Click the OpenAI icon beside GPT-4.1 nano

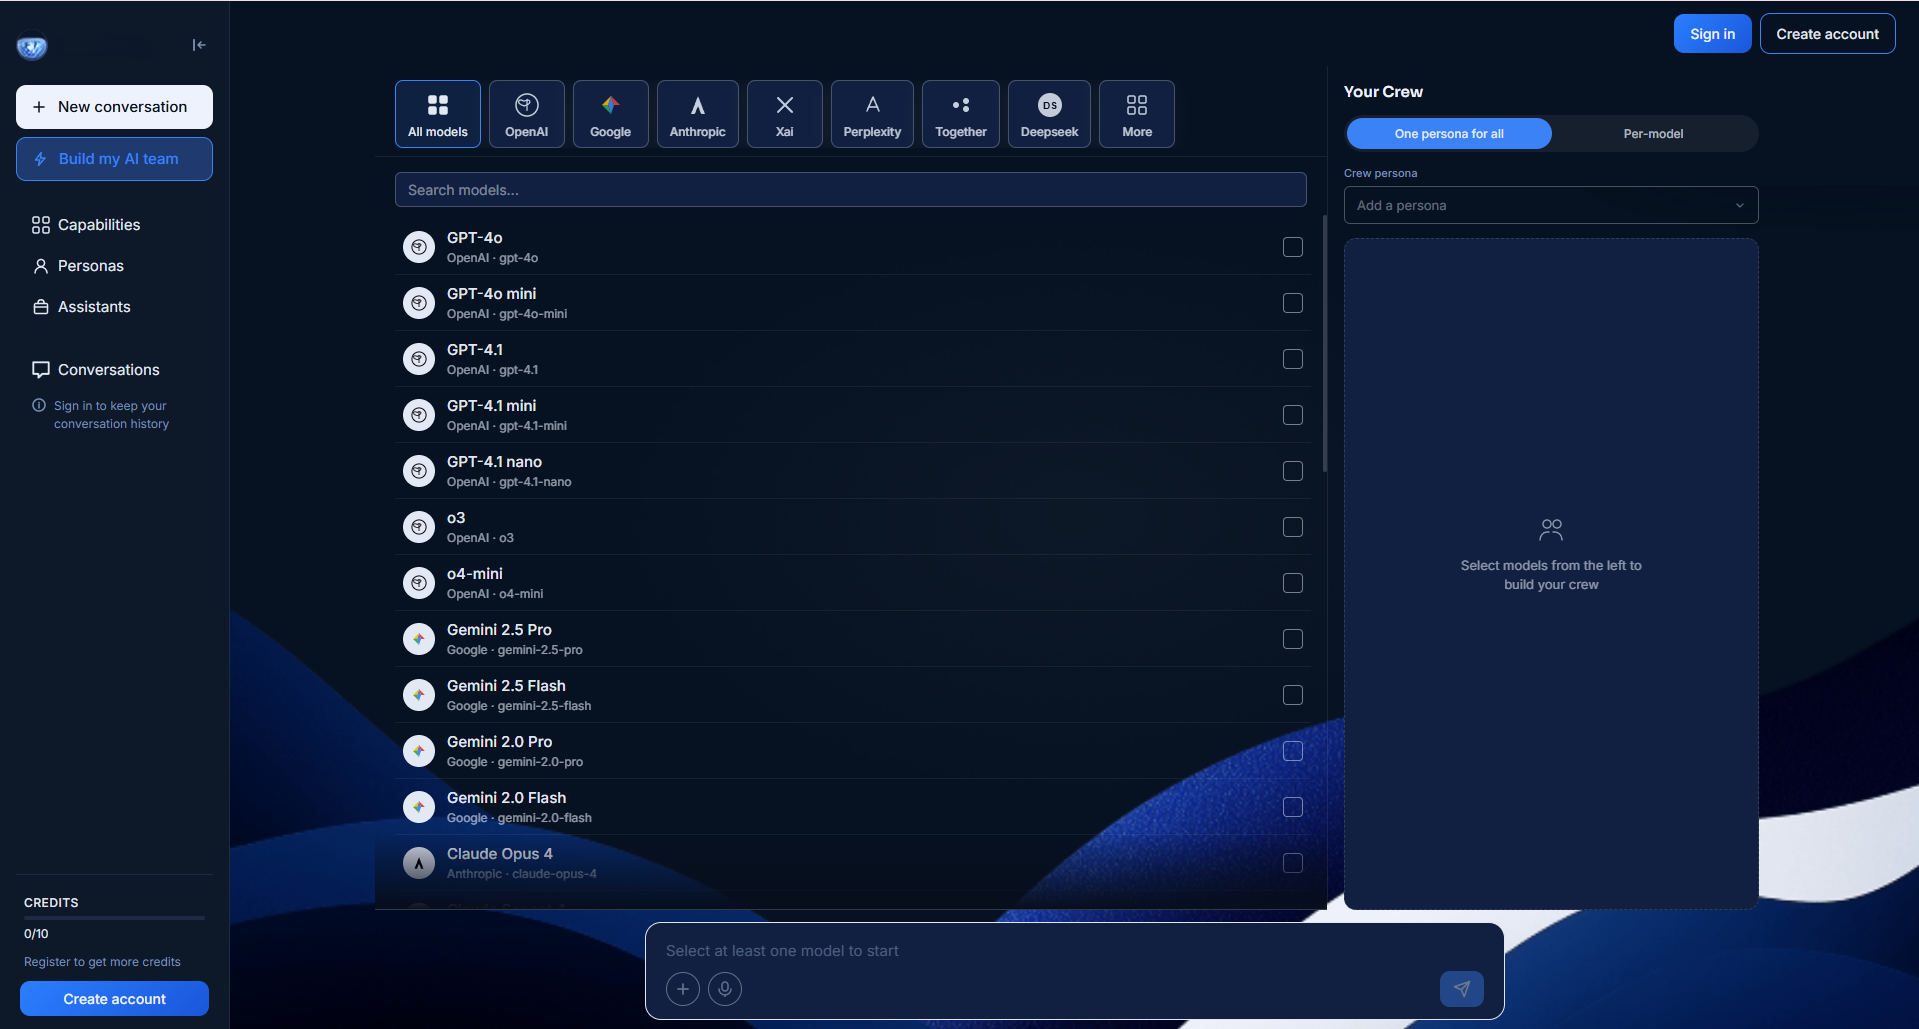pyautogui.click(x=419, y=471)
